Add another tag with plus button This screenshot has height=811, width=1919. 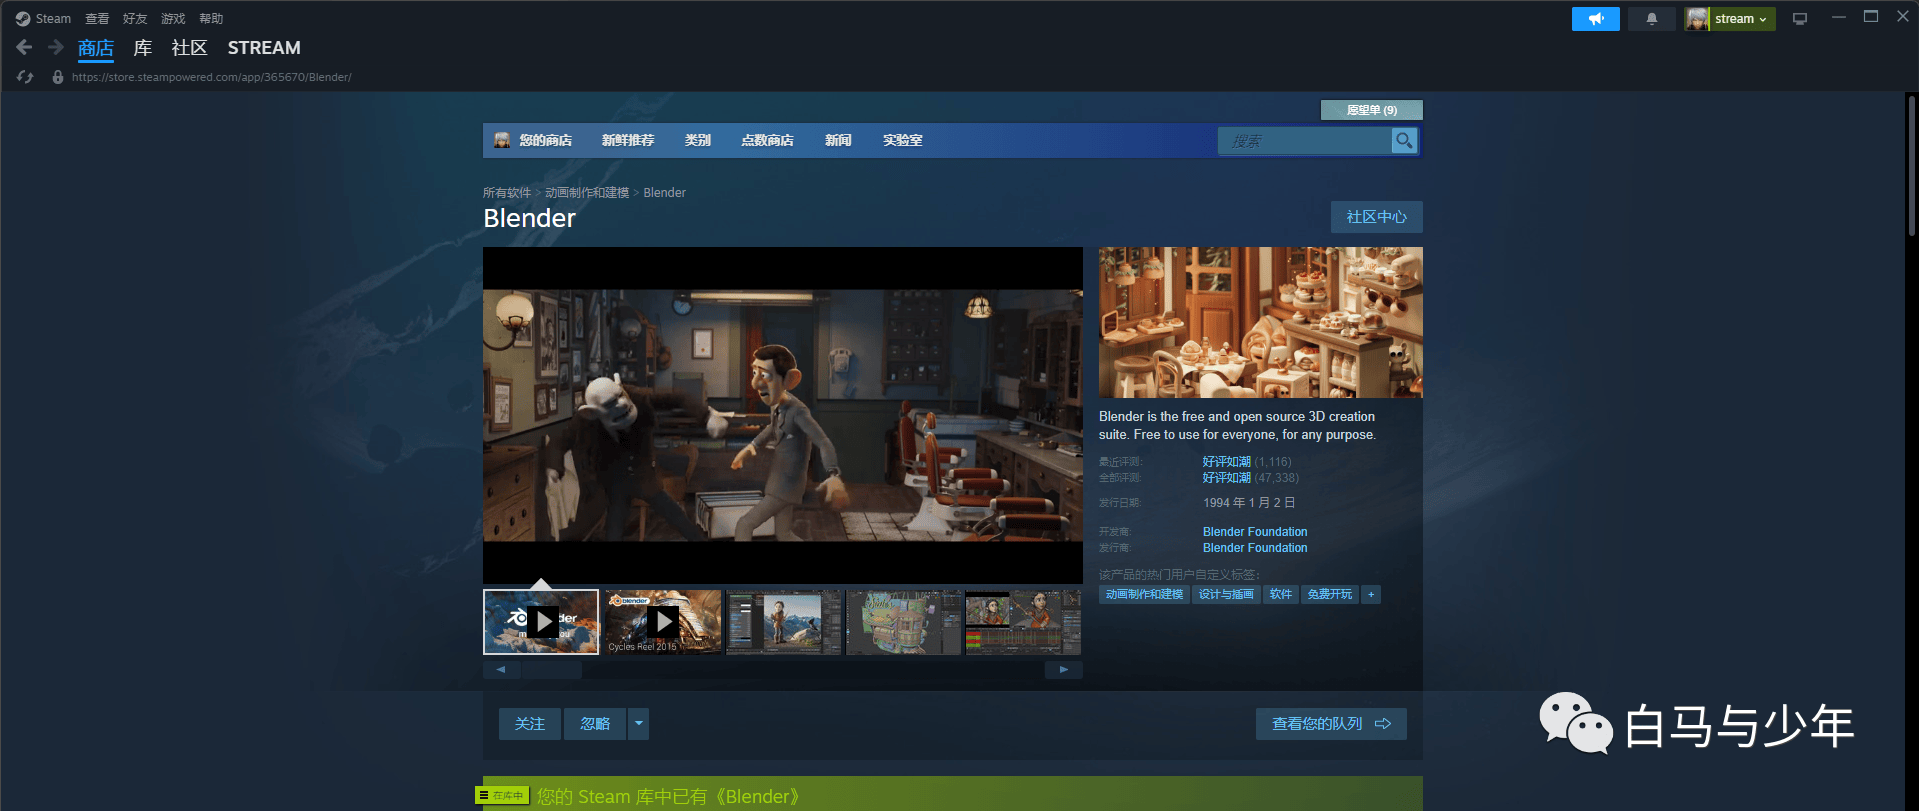pyautogui.click(x=1371, y=594)
